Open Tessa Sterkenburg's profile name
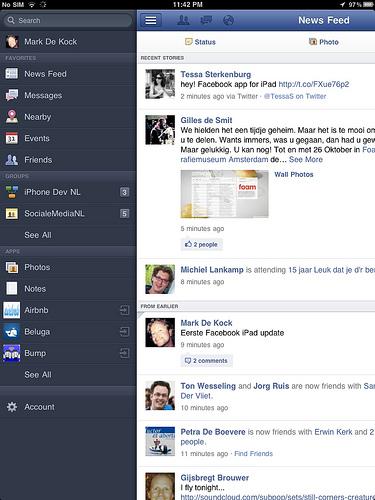The width and height of the screenshot is (375, 500). pyautogui.click(x=216, y=74)
